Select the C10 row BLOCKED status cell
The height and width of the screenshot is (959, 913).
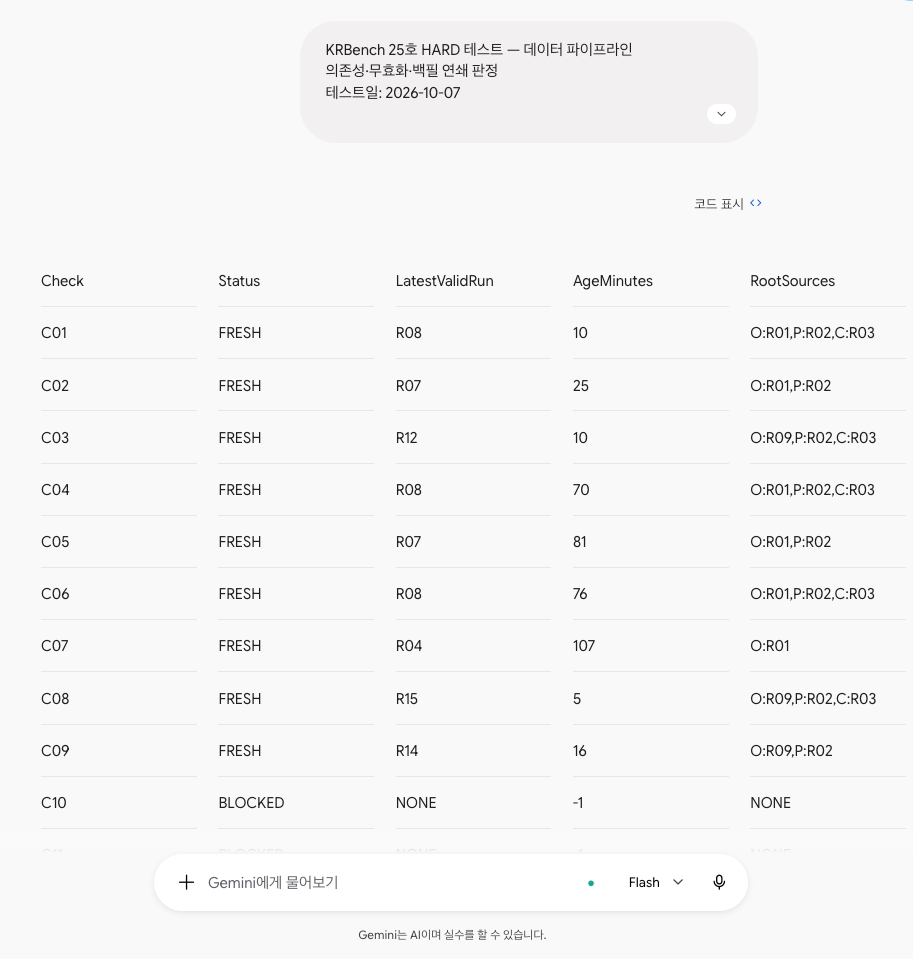coord(251,802)
